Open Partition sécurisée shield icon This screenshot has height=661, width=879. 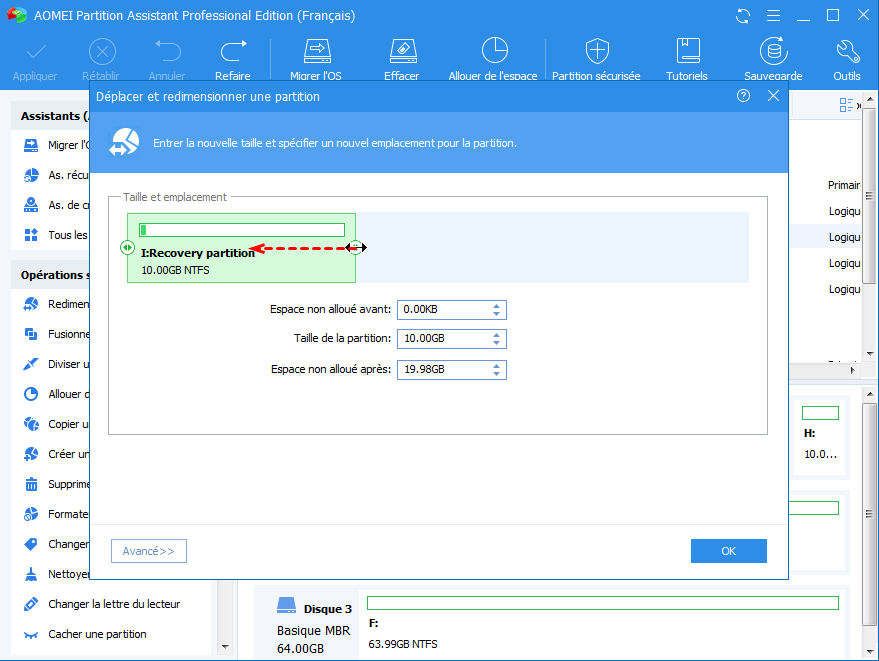pyautogui.click(x=597, y=52)
